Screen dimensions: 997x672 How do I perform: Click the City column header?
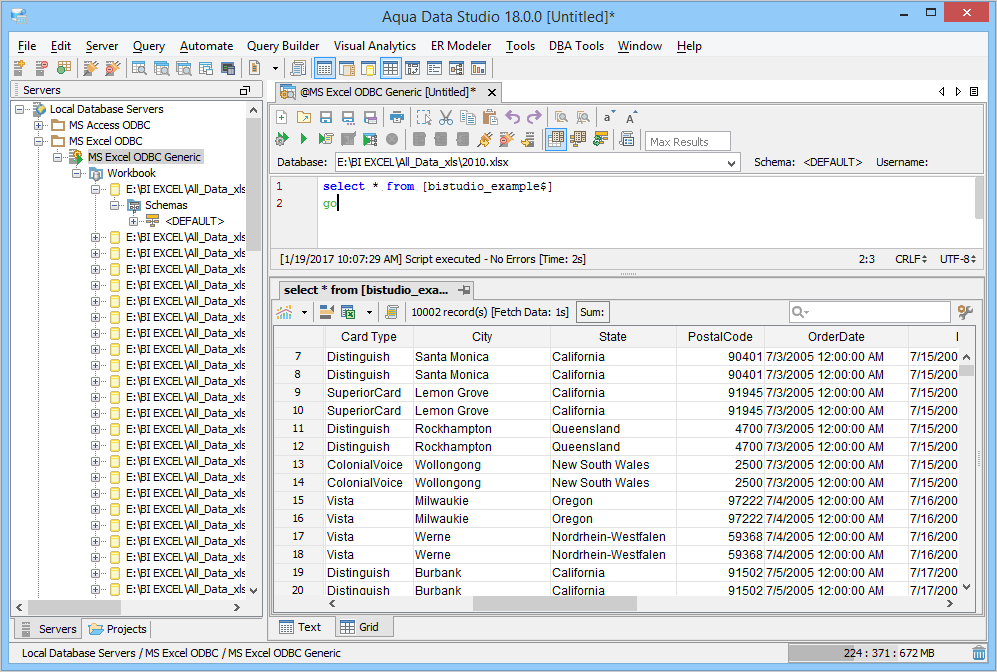point(482,337)
